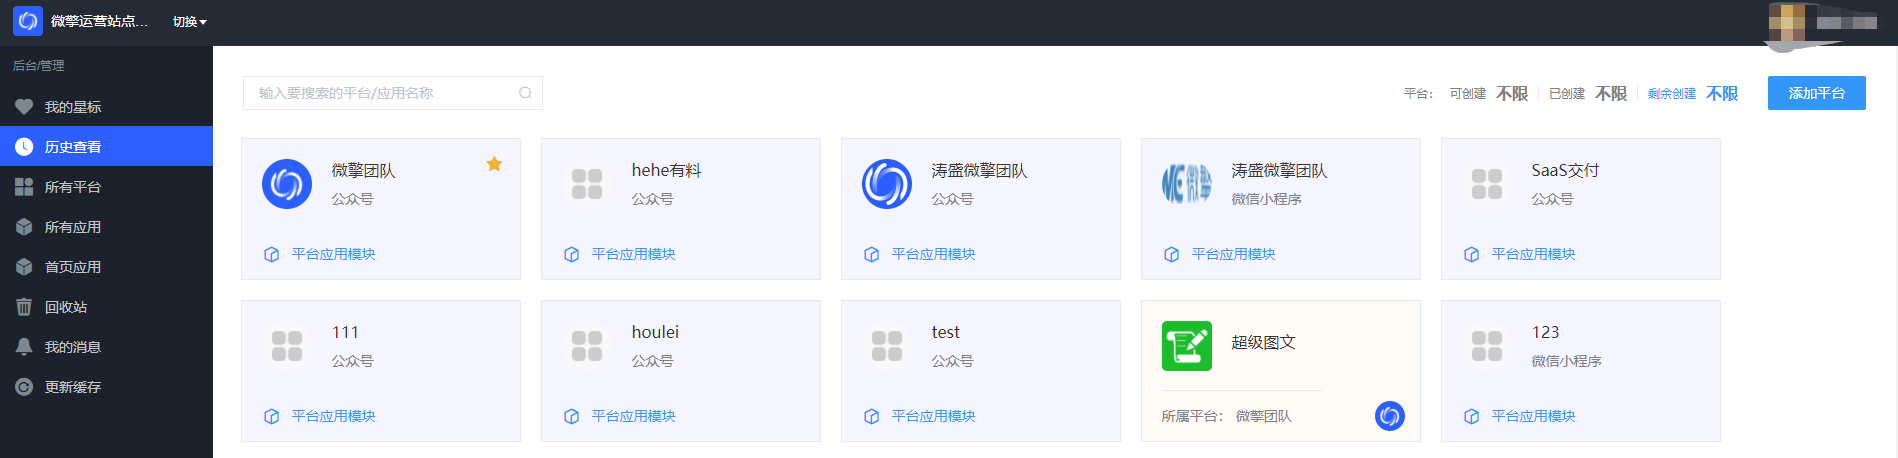Open 平台应用模块 on the 微擎团队 card
This screenshot has width=1898, height=458.
[333, 254]
